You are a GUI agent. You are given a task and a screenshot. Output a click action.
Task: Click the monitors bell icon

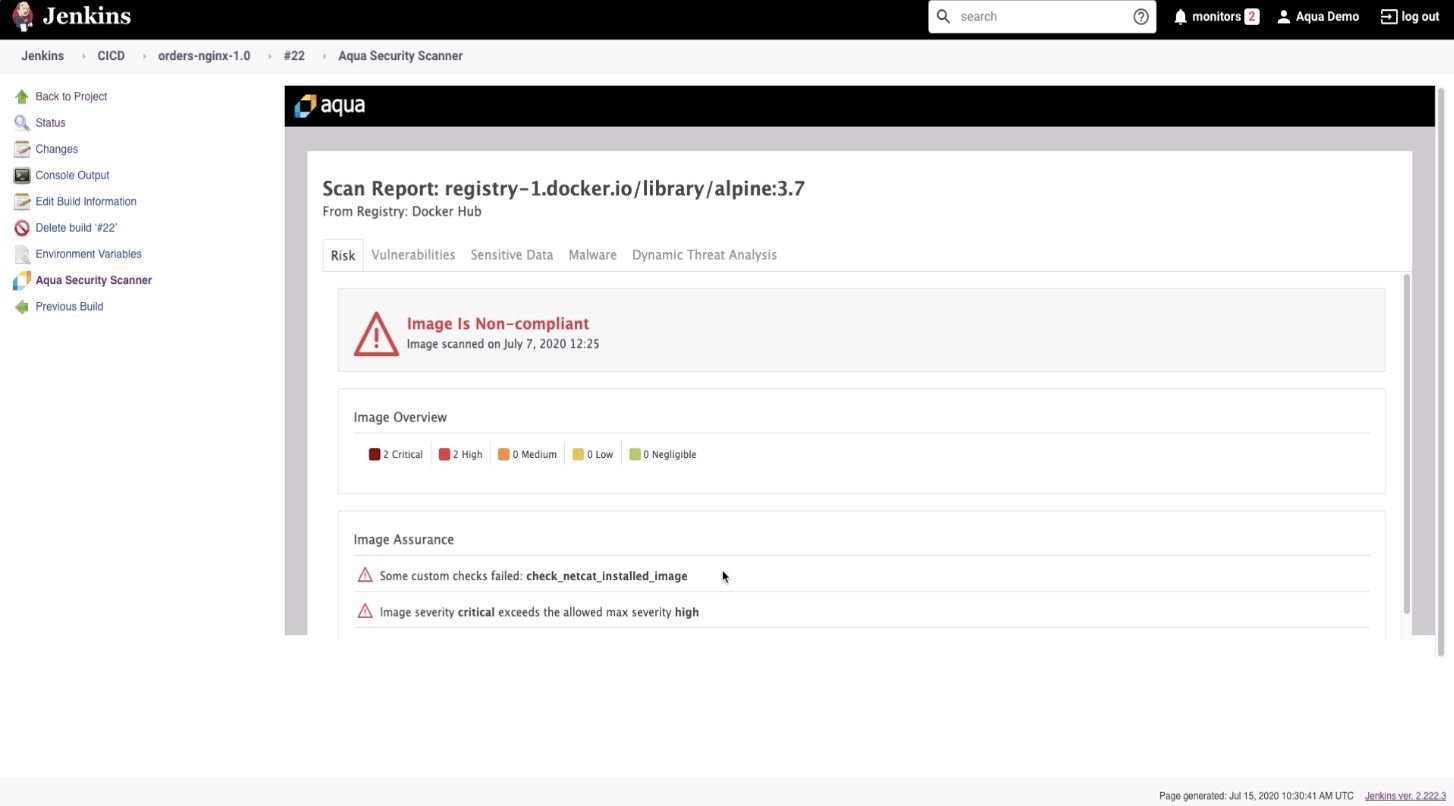pyautogui.click(x=1180, y=17)
